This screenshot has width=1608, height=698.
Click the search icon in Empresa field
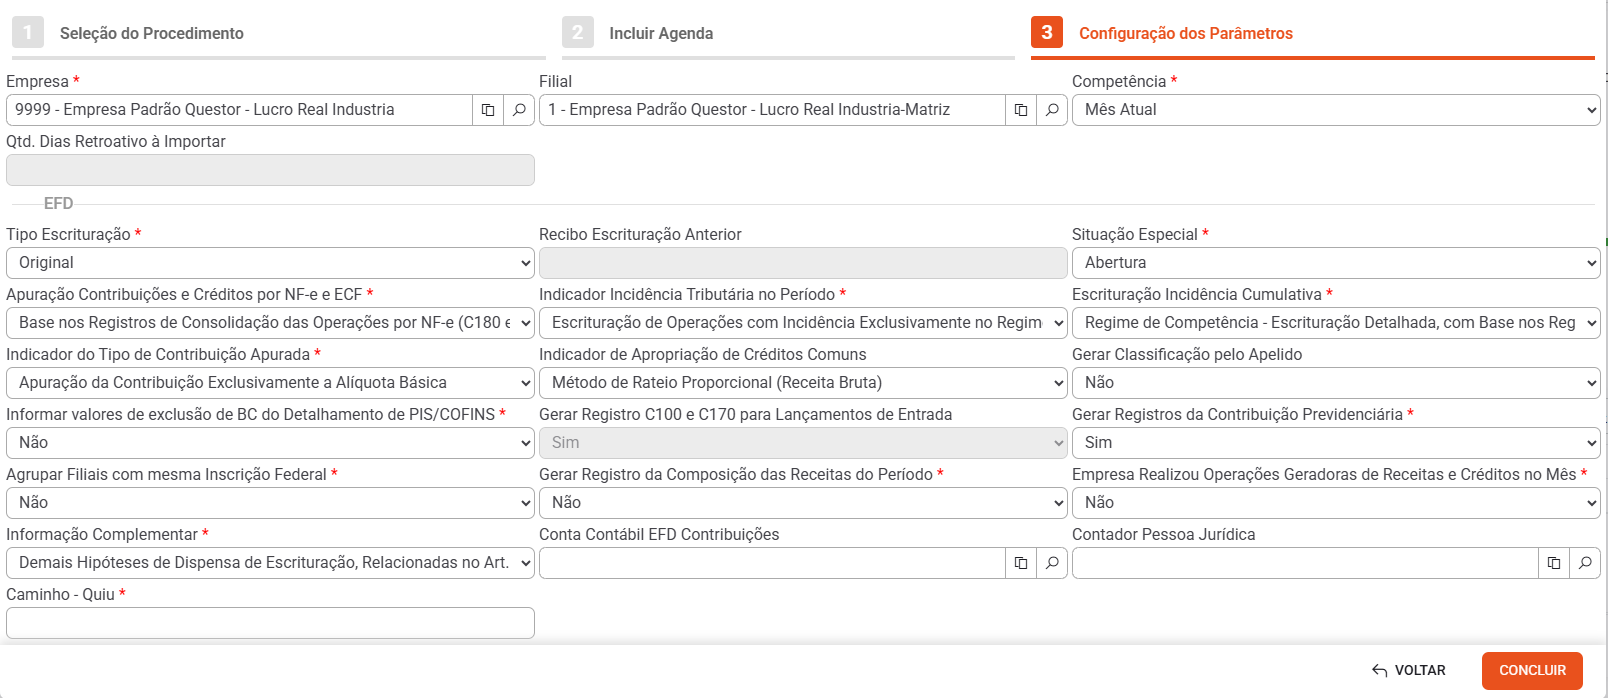(x=519, y=110)
